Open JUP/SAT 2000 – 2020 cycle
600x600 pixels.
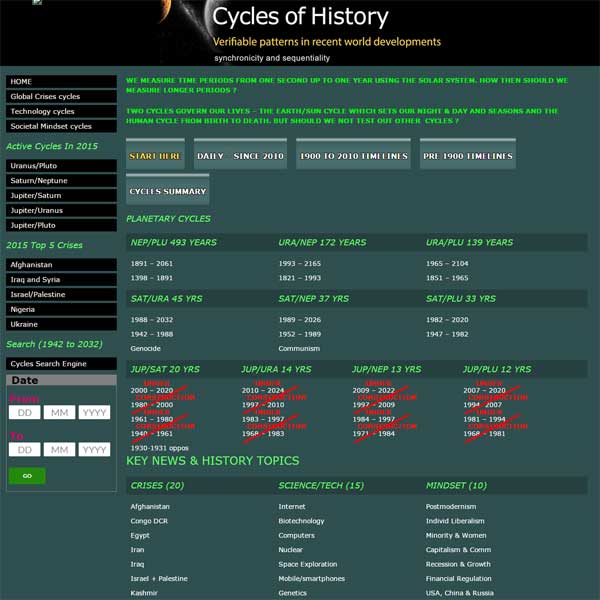152,391
